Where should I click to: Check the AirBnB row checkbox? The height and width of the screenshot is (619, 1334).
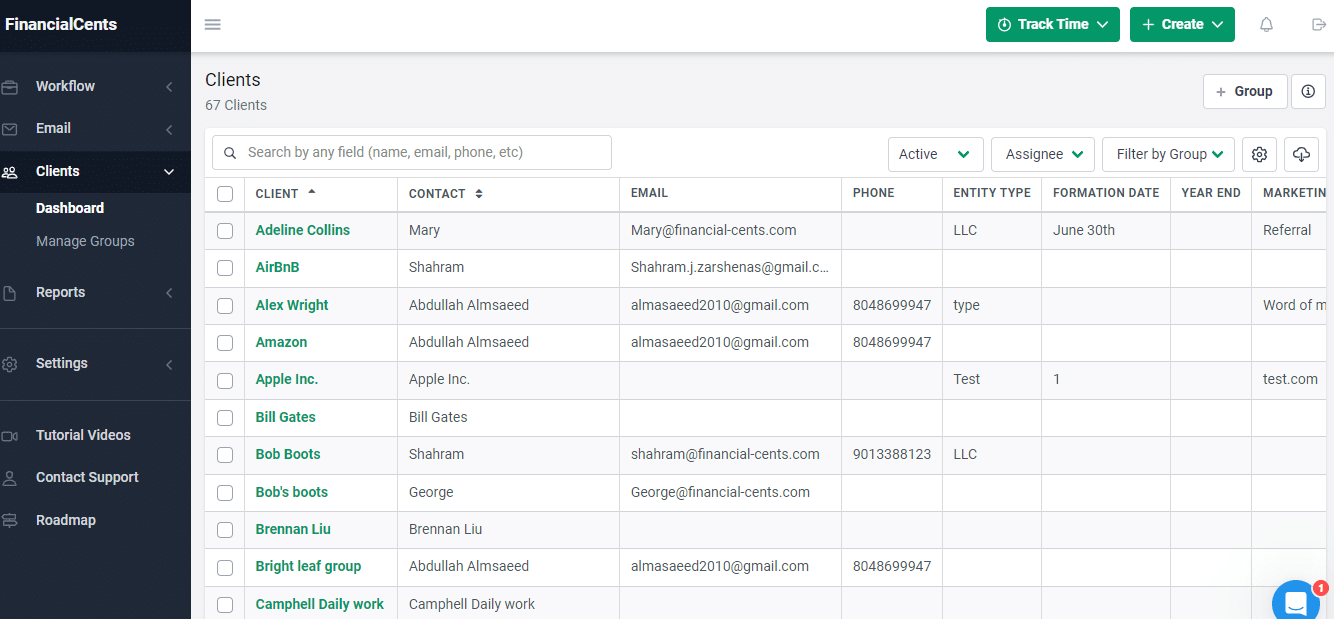[225, 268]
